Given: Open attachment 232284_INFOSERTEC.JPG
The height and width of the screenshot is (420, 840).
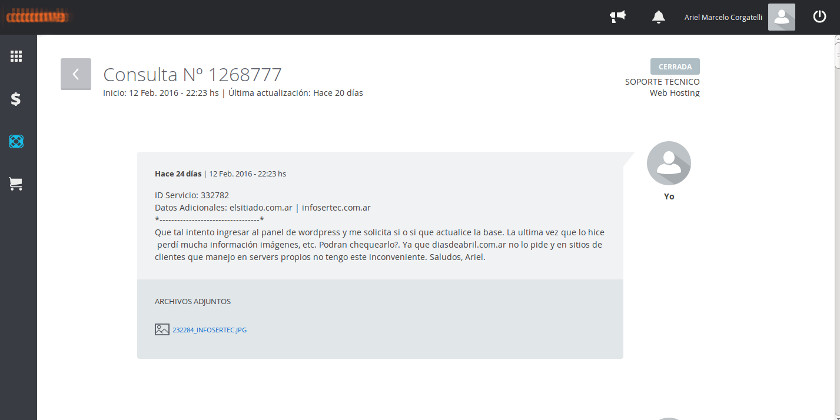Looking at the screenshot, I should (x=209, y=329).
